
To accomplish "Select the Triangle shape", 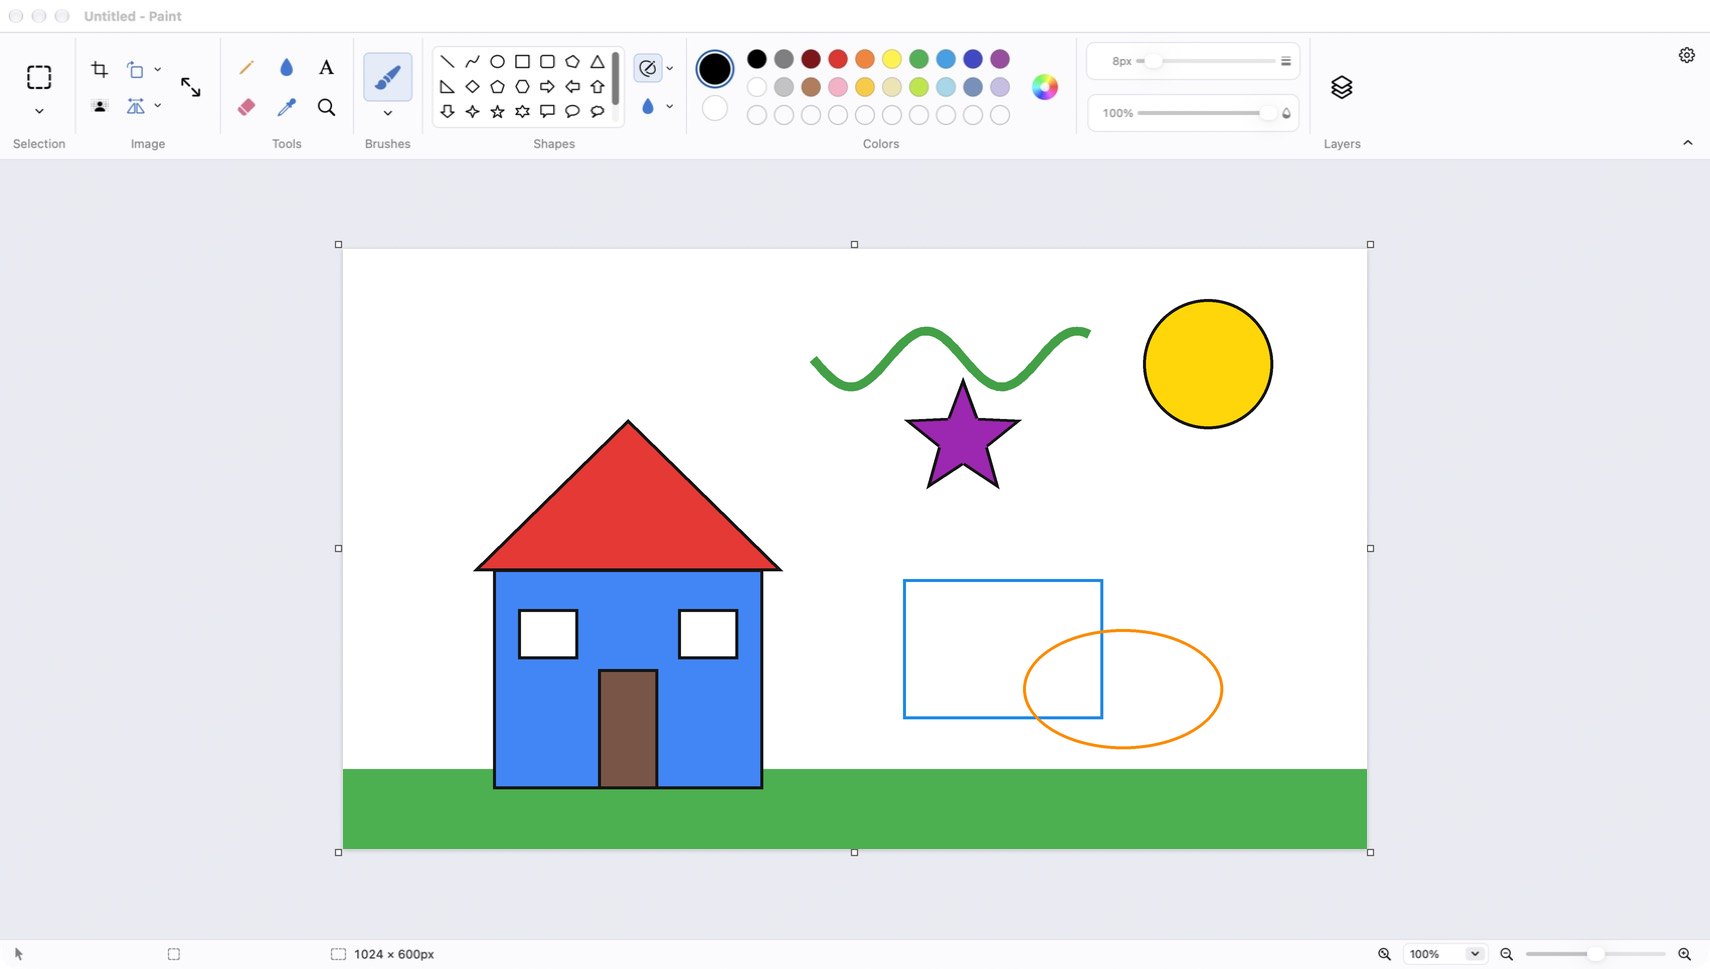I will pos(597,61).
